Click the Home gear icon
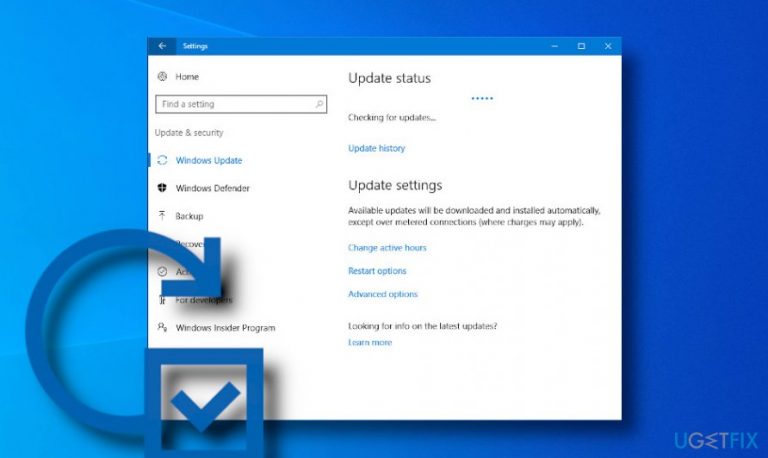The width and height of the screenshot is (768, 458). pyautogui.click(x=162, y=76)
